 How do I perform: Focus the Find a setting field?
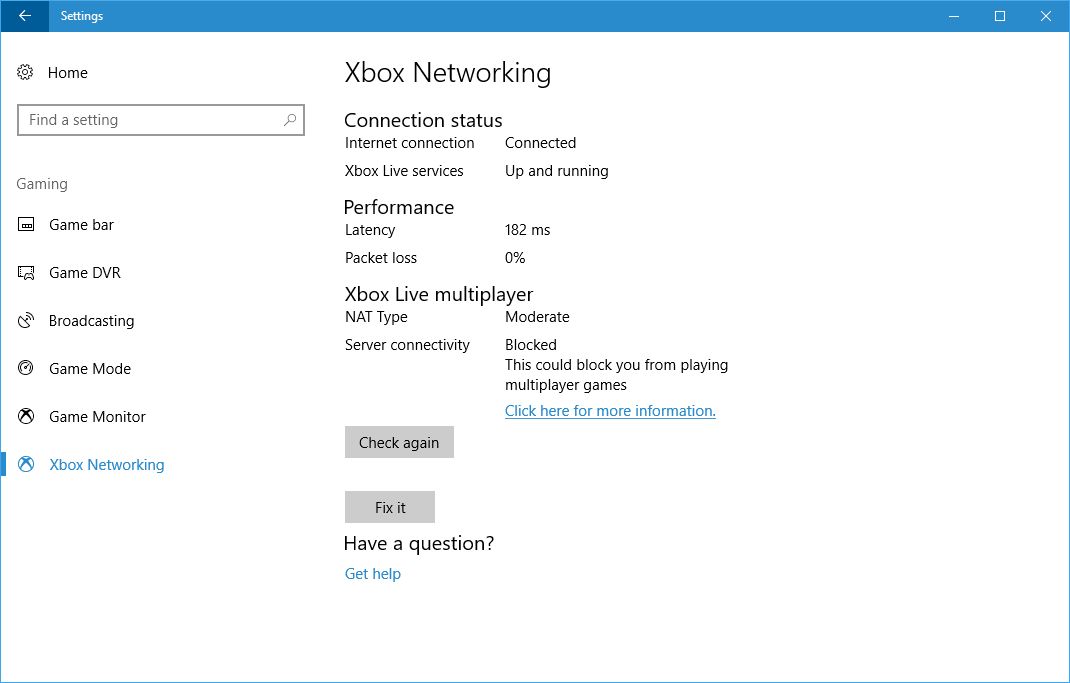160,120
